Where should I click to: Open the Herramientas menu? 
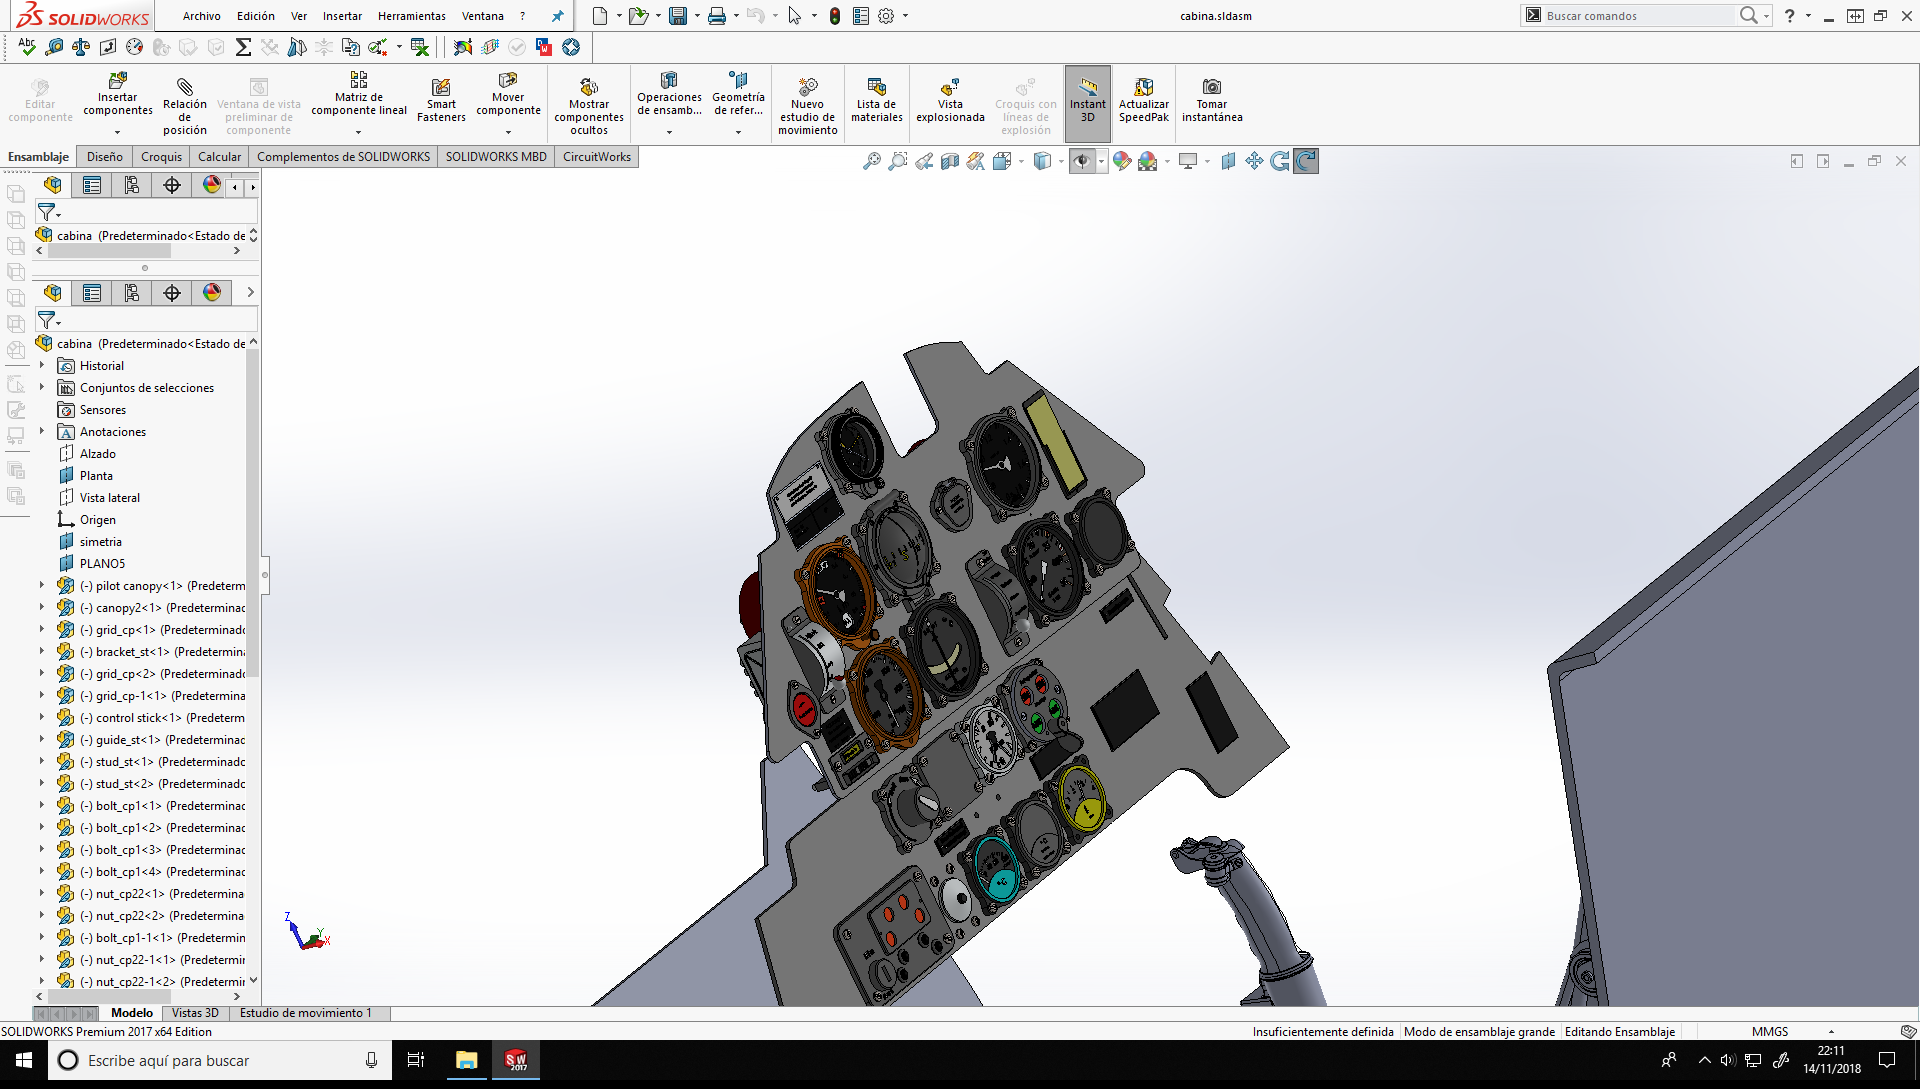click(411, 16)
